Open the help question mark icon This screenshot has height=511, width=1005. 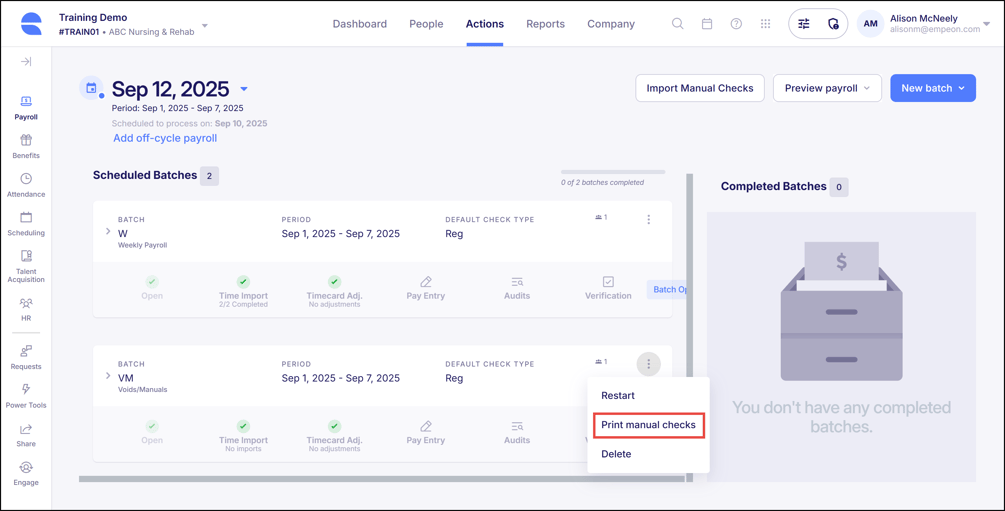(736, 24)
